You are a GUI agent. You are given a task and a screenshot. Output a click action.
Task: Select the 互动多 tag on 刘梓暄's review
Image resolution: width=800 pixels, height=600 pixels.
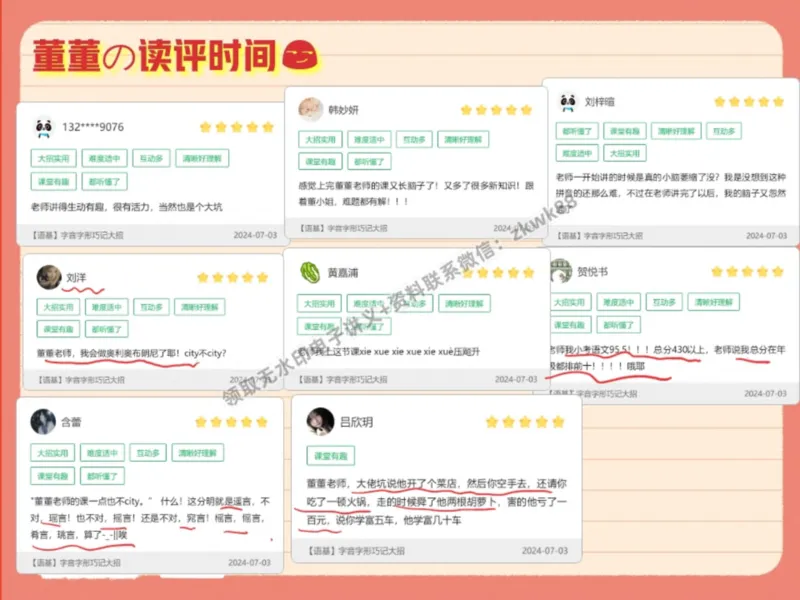[x=724, y=131]
